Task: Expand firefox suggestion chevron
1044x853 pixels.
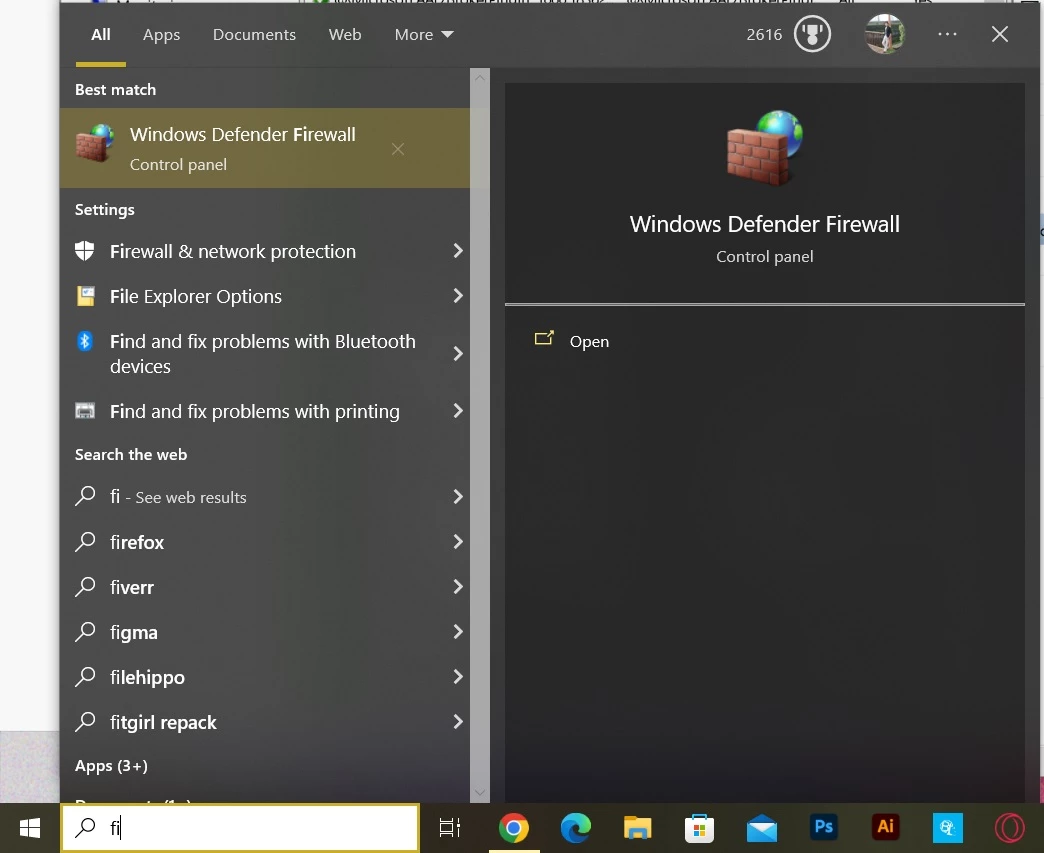Action: [x=458, y=541]
